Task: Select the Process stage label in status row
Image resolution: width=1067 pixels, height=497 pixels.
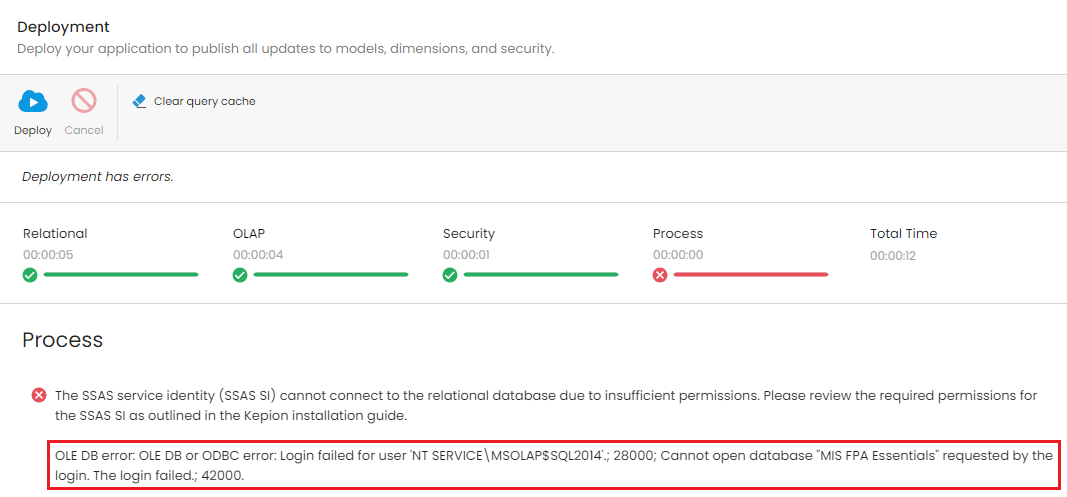Action: click(x=678, y=234)
